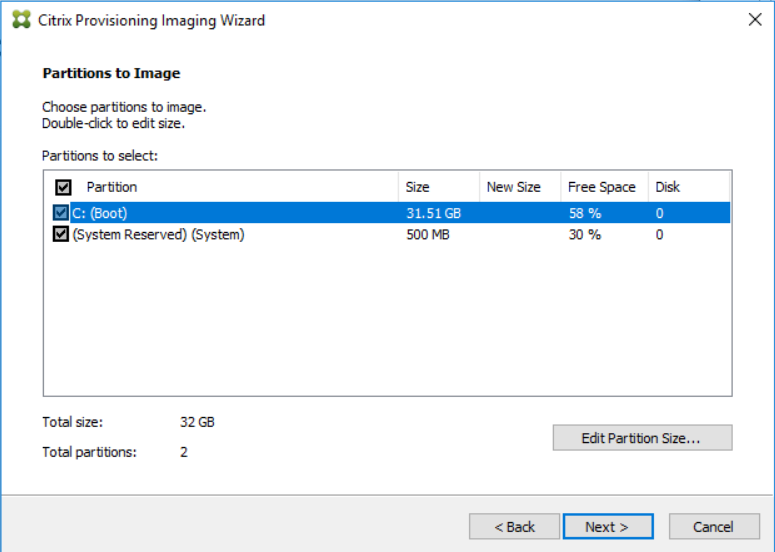Viewport: 775px width, 552px height.
Task: Click the 500 MB size cell
Action: tap(428, 234)
